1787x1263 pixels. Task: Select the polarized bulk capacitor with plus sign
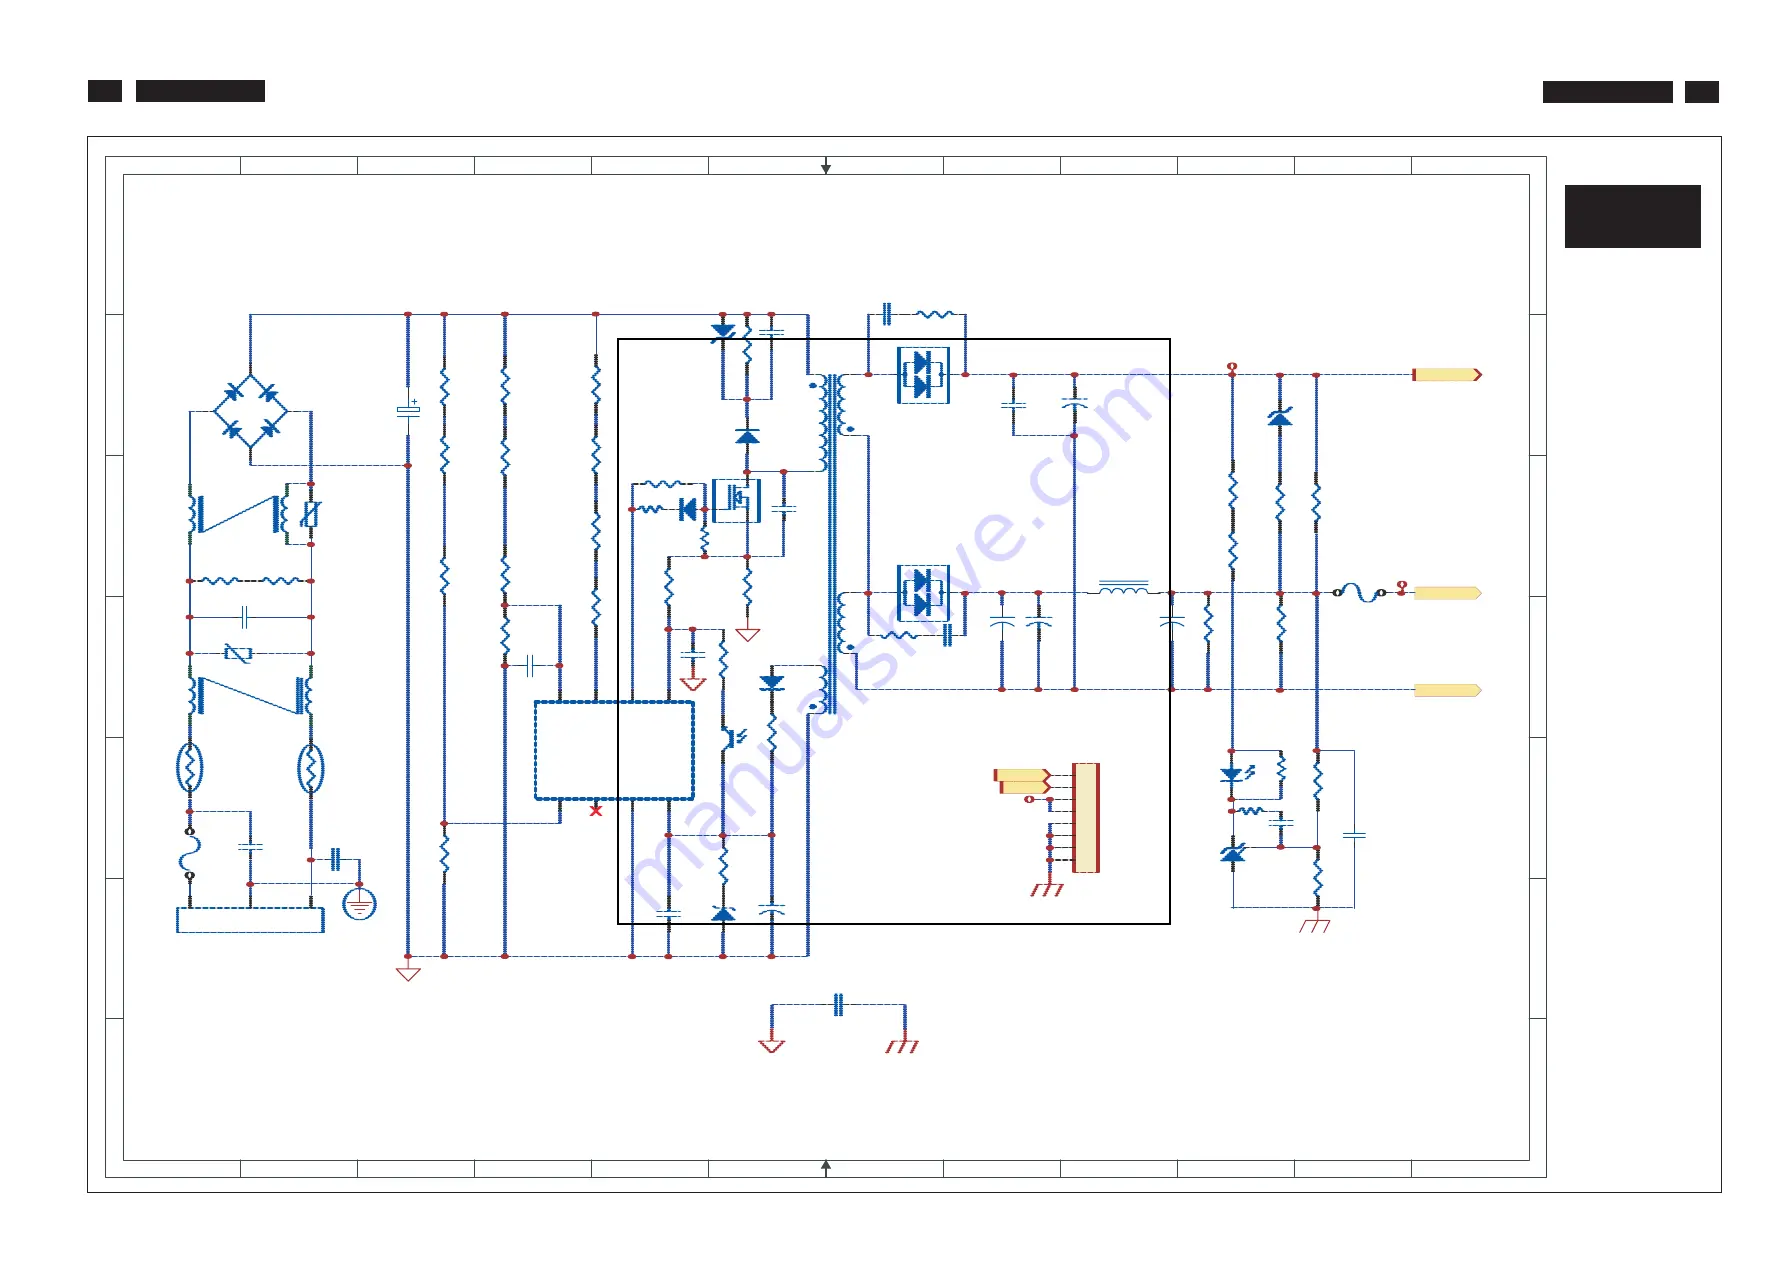click(x=408, y=409)
